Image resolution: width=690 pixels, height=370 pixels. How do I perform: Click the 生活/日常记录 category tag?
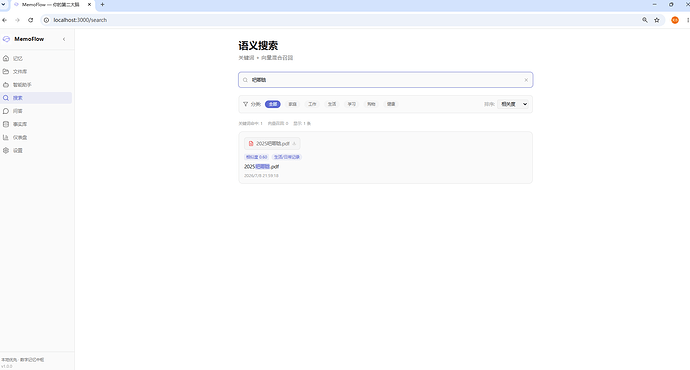tap(286, 157)
